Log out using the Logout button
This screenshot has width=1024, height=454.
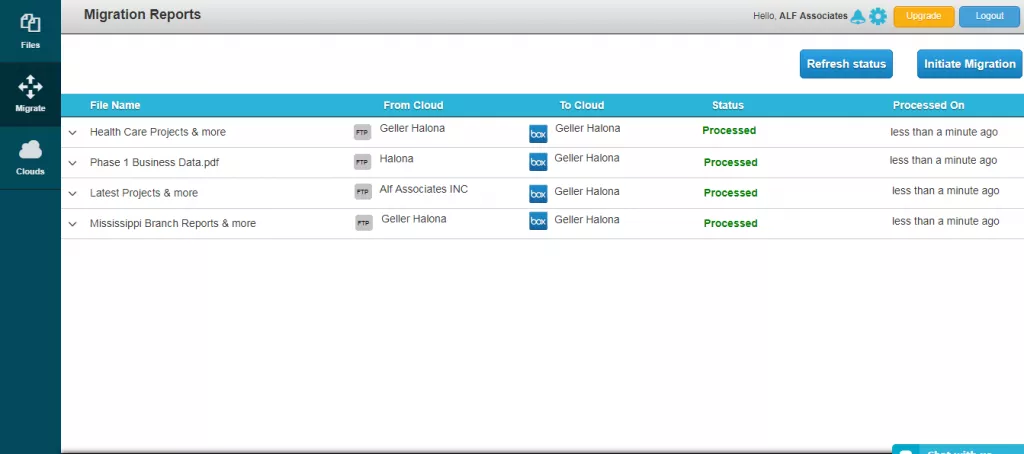988,16
